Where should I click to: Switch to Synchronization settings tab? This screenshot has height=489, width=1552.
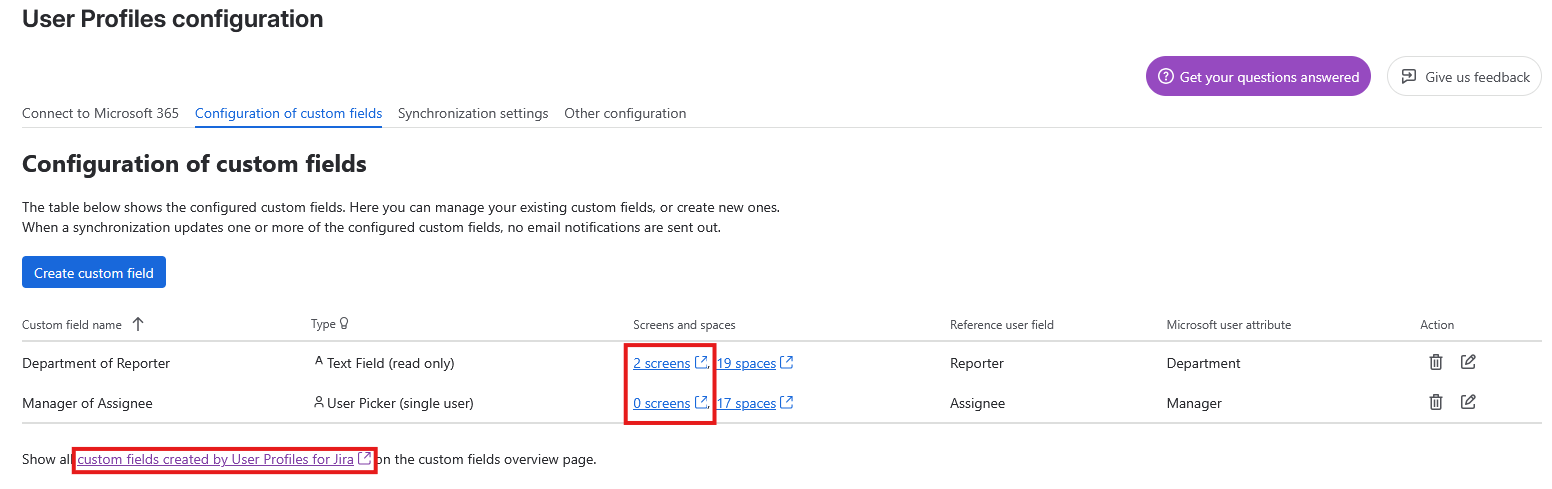point(473,113)
